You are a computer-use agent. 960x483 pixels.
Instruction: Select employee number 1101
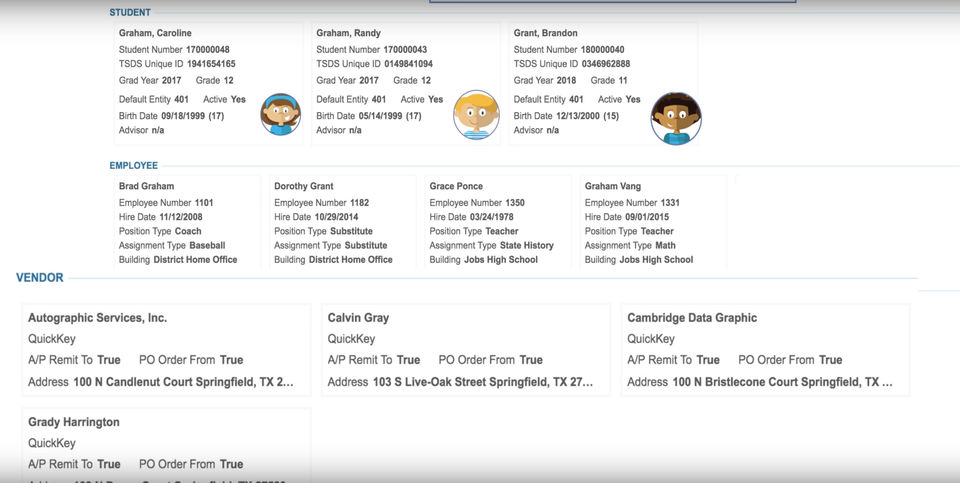click(204, 203)
